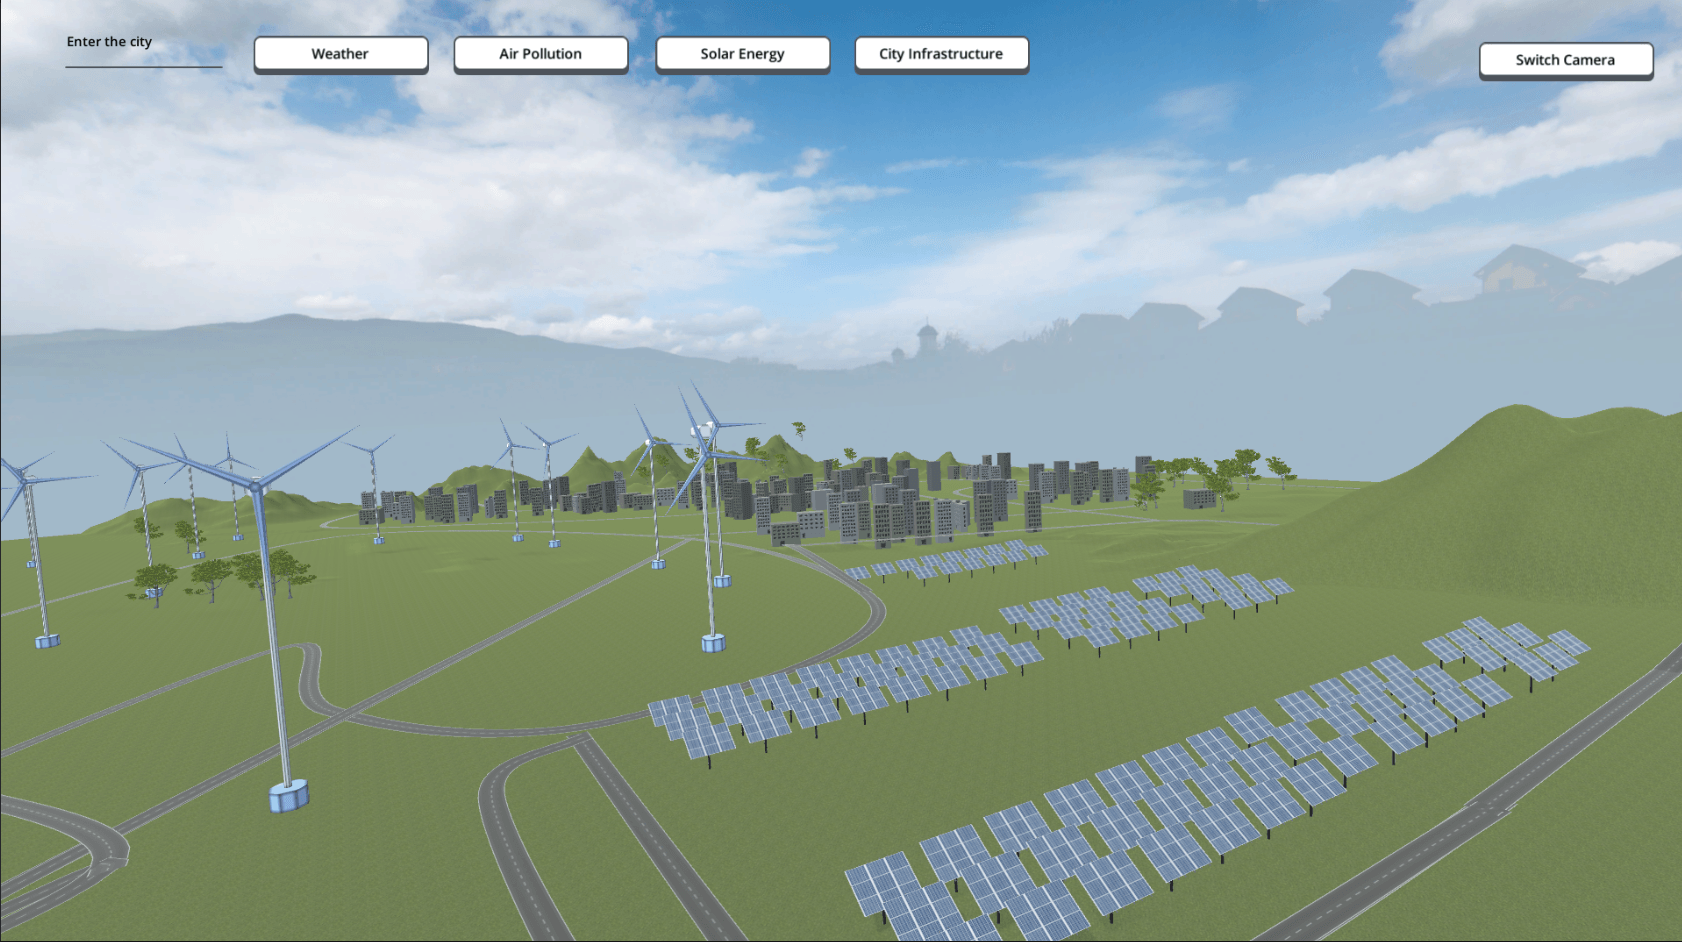
Task: Switch Camera view
Action: pos(1566,60)
